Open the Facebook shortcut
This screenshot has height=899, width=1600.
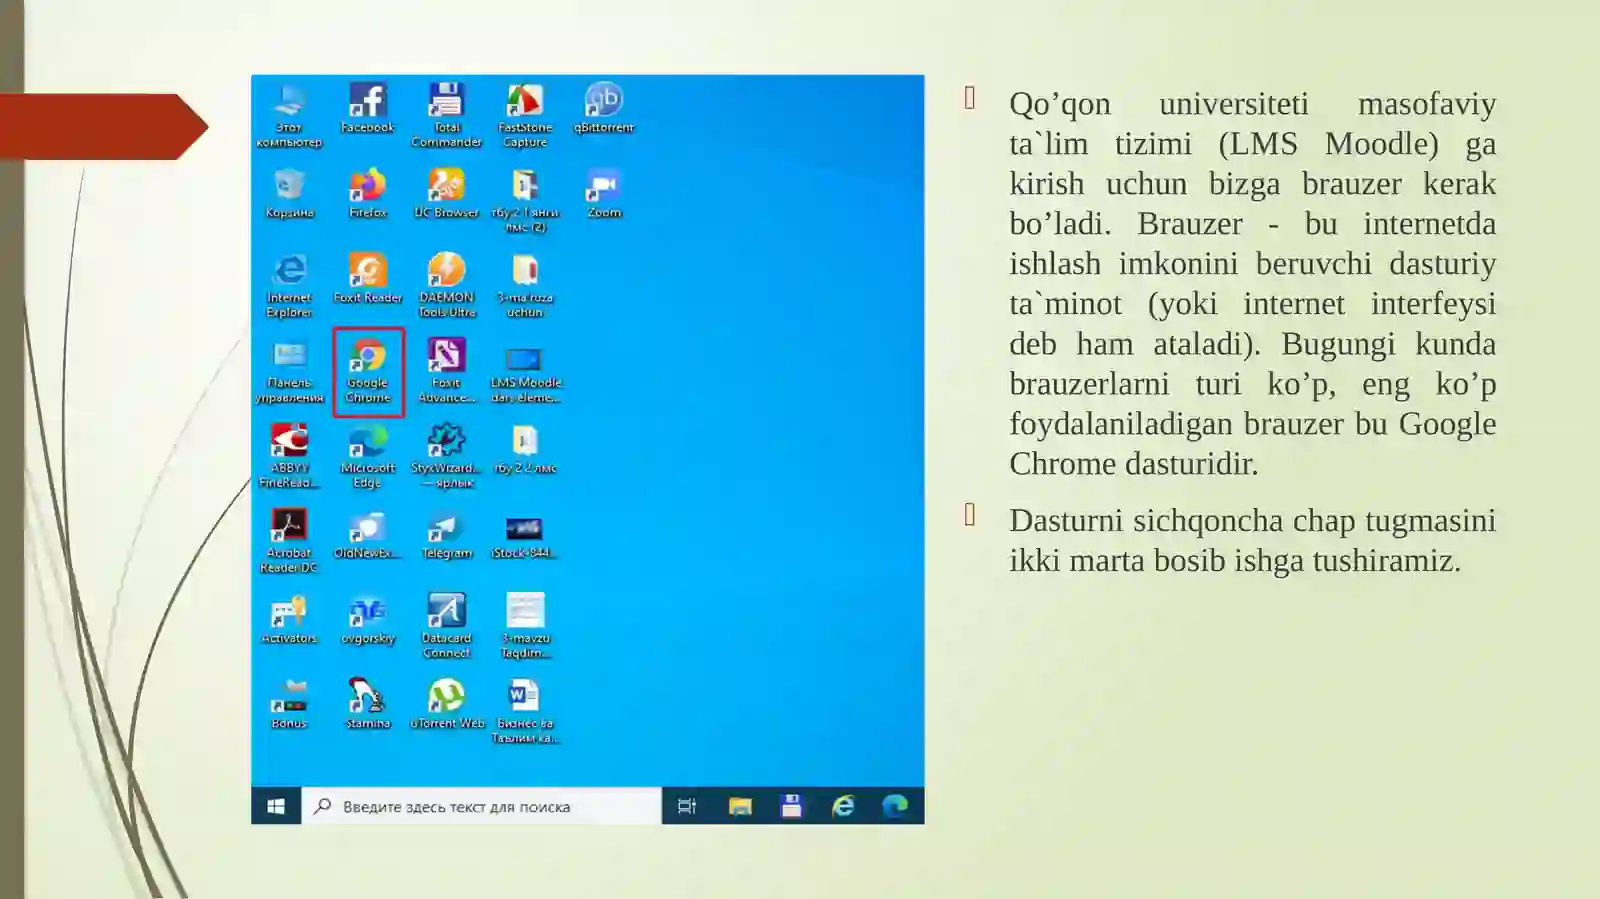coord(367,107)
